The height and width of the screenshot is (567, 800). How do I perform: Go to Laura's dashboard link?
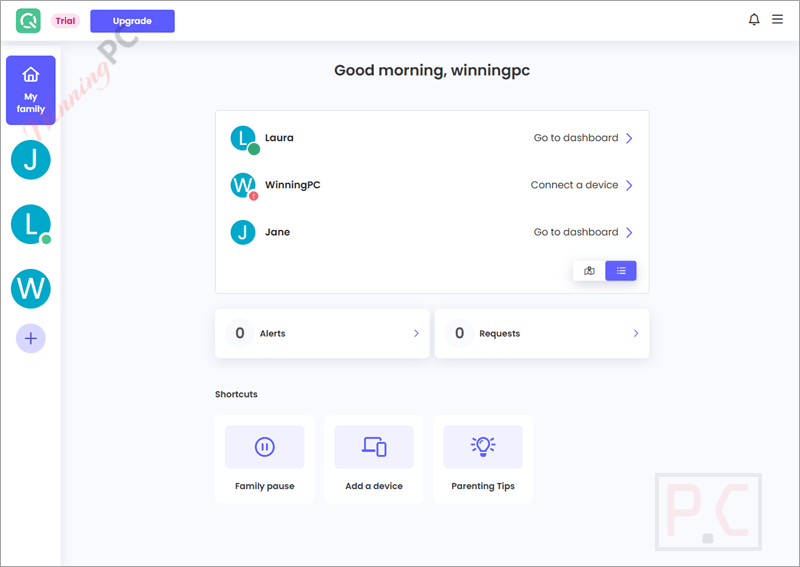click(576, 138)
